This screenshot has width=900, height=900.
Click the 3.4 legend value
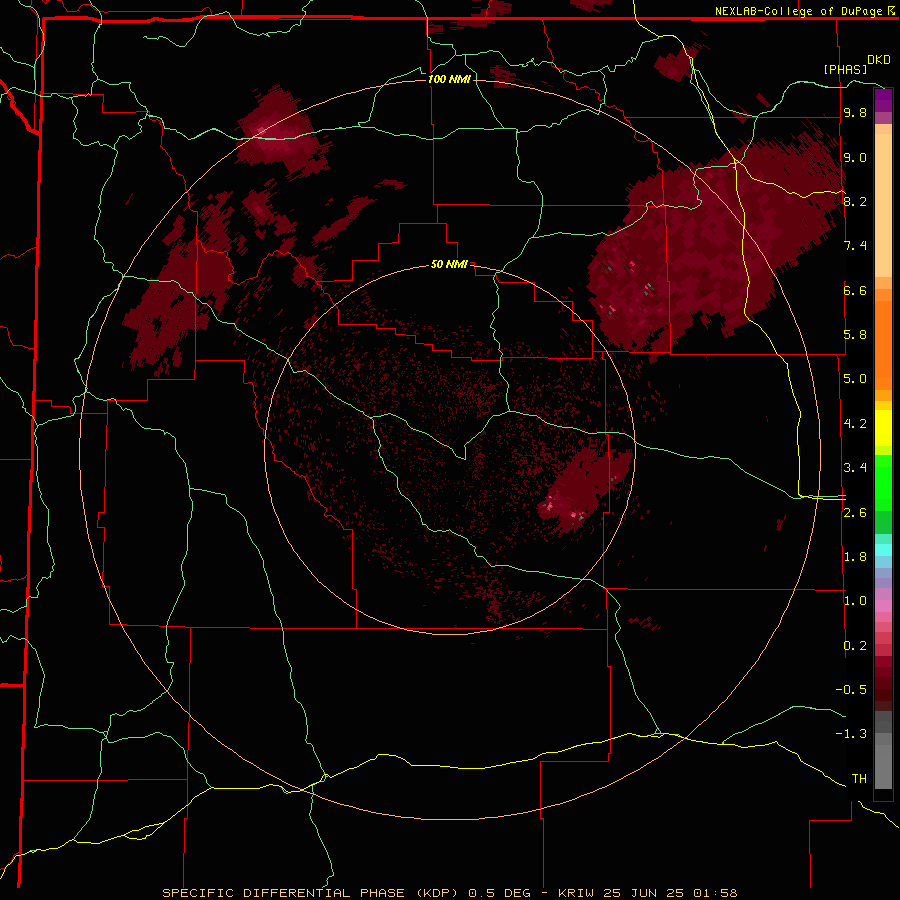[x=855, y=468]
